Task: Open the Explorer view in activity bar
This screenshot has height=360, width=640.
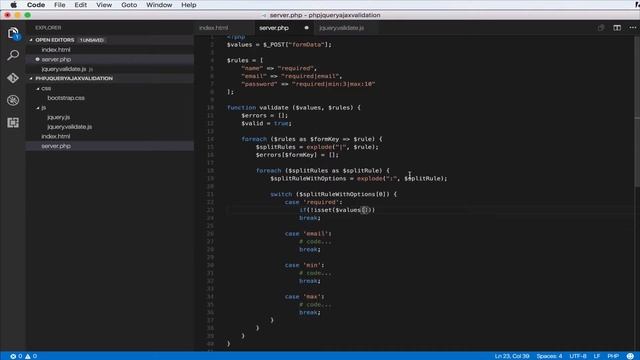Action: 13,33
